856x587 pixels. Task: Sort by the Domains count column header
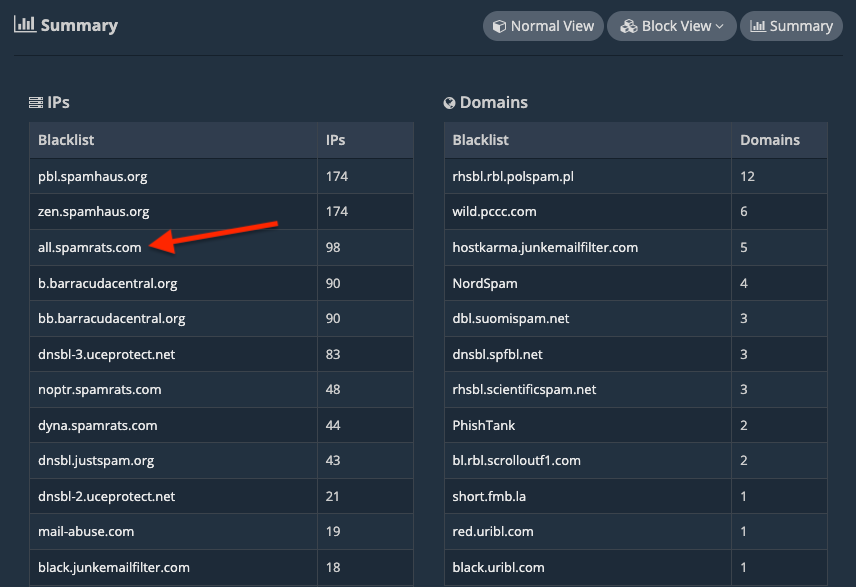pos(769,140)
